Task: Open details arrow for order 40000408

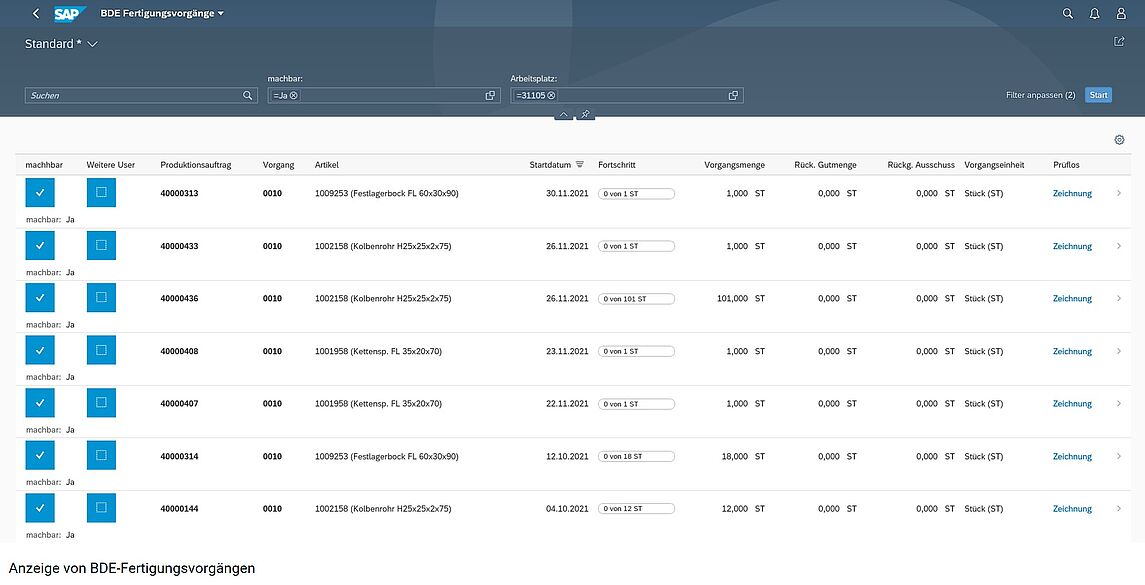Action: [x=1119, y=351]
